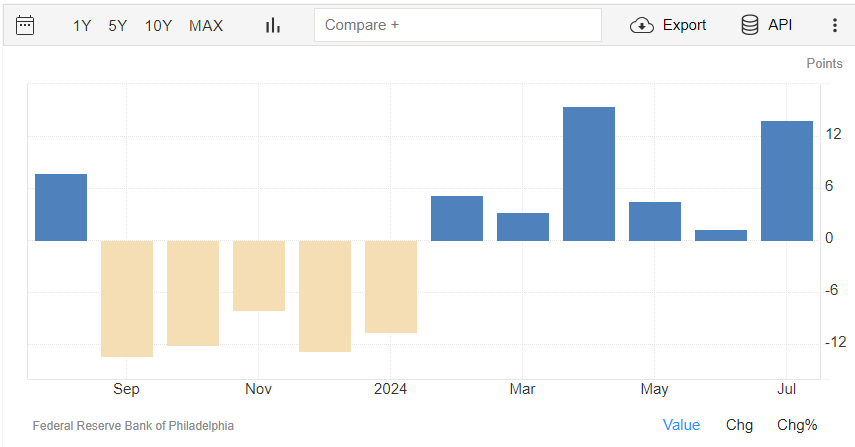Image resolution: width=855 pixels, height=447 pixels.
Task: Click the Mar axis label
Action: click(522, 389)
